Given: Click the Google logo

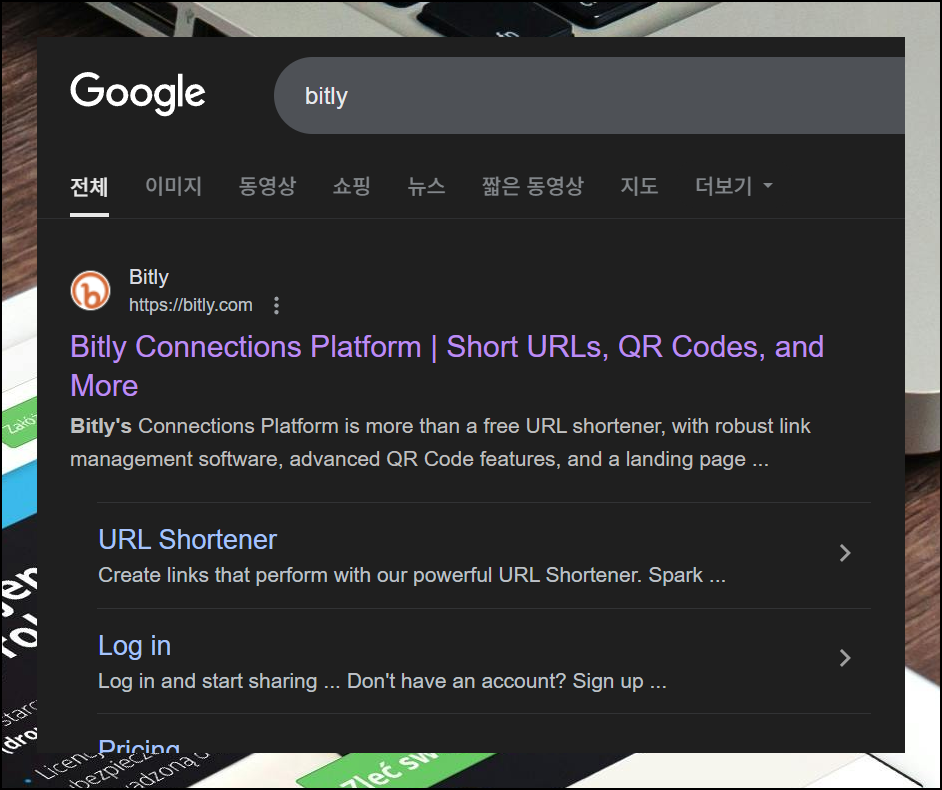Looking at the screenshot, I should [138, 93].
